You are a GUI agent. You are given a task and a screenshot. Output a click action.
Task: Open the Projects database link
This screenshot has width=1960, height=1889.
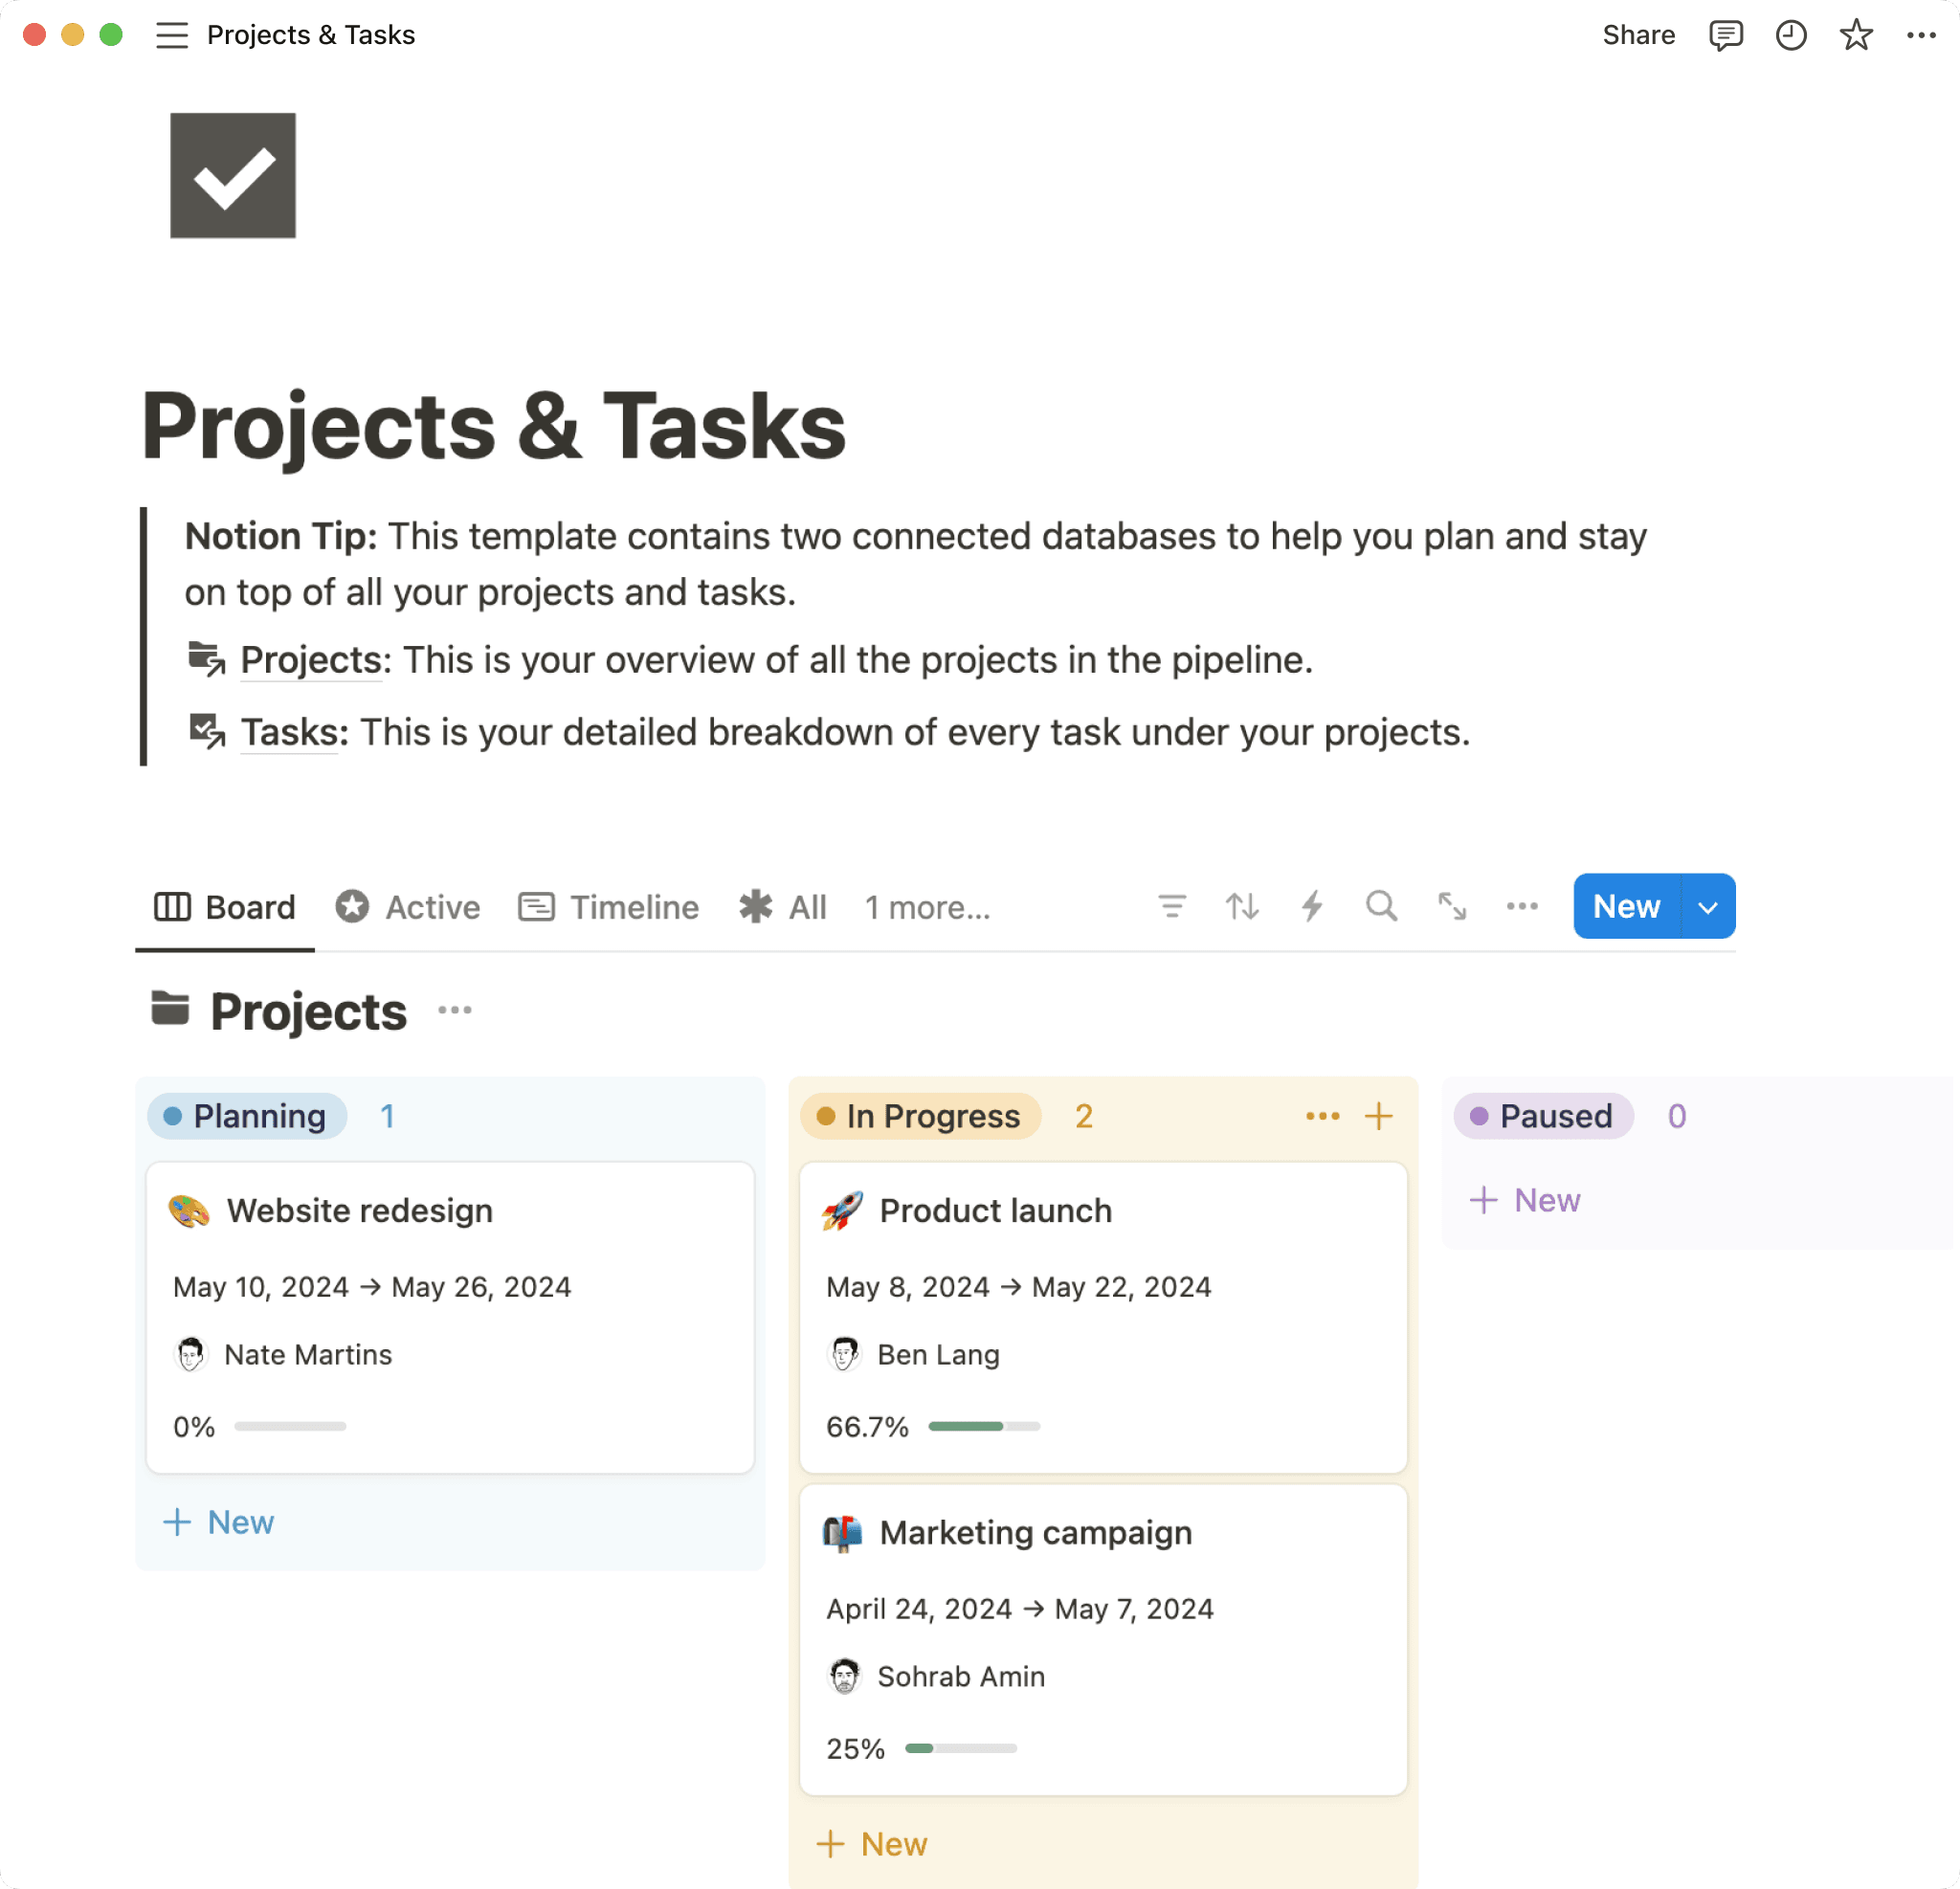point(311,660)
